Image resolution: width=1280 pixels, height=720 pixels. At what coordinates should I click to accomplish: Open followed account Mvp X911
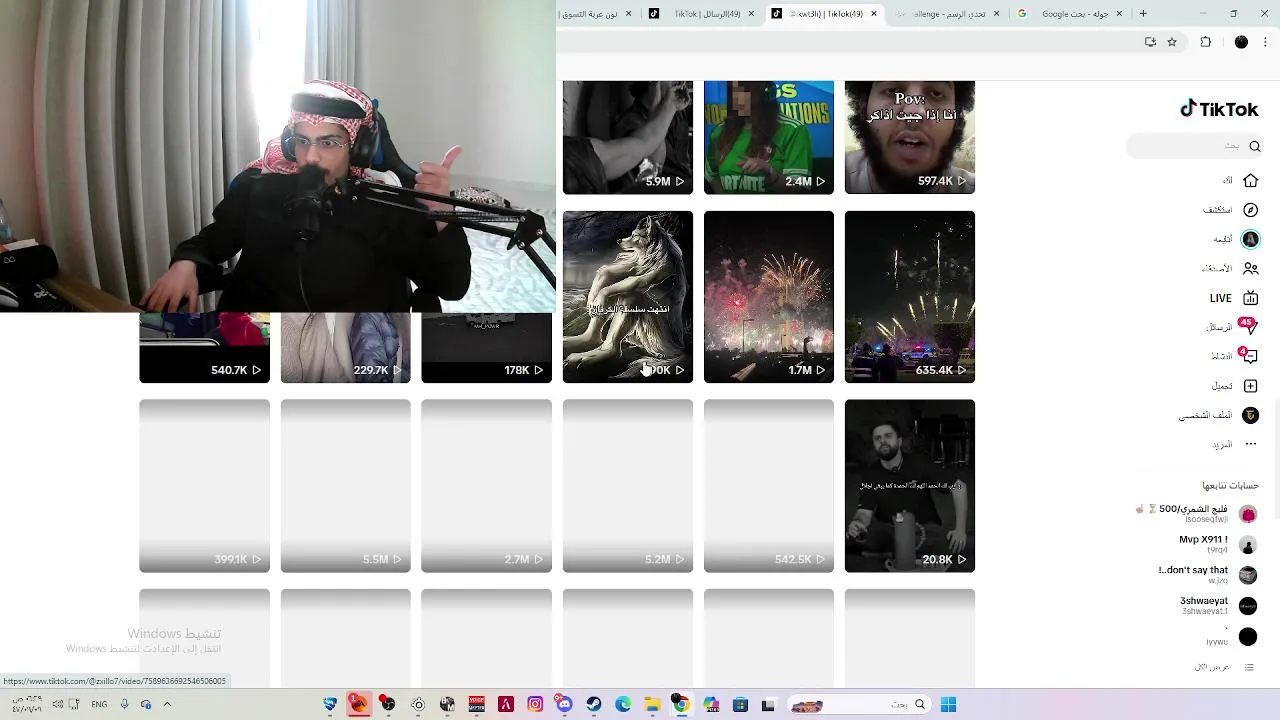(x=1217, y=544)
